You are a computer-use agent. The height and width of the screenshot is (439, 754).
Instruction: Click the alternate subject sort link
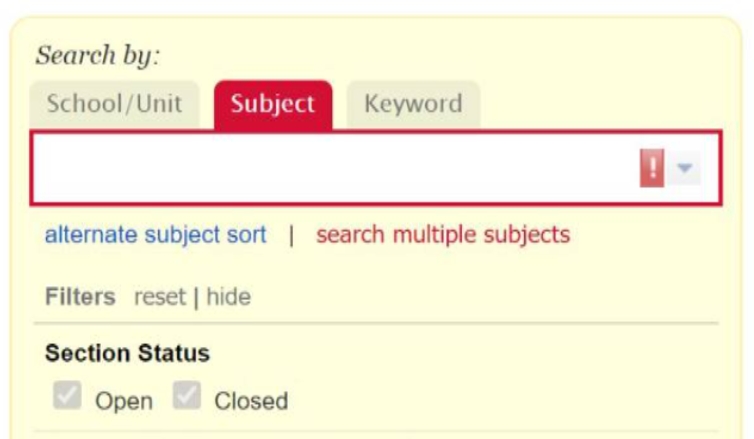point(155,235)
